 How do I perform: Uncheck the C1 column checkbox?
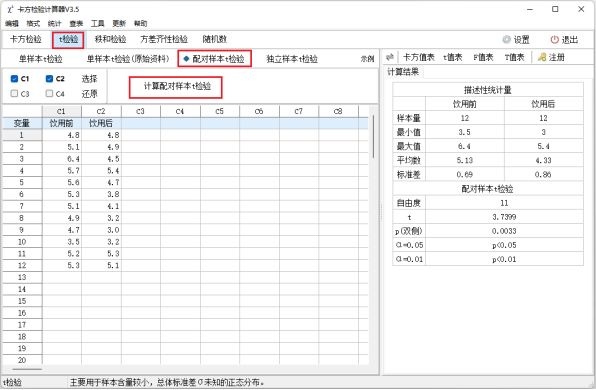(x=14, y=79)
